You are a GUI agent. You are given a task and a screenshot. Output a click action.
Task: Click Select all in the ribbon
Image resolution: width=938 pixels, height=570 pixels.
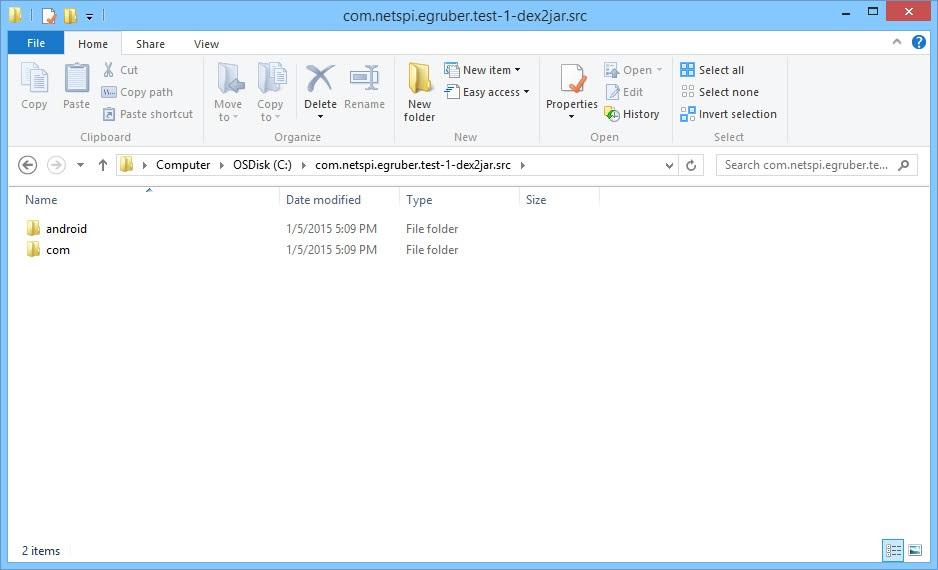712,70
